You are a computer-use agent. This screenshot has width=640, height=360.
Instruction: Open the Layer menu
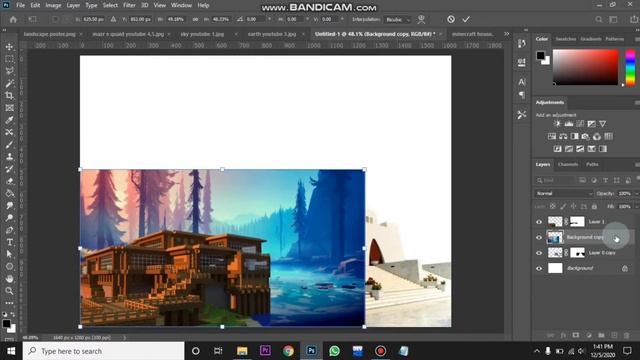click(x=73, y=5)
